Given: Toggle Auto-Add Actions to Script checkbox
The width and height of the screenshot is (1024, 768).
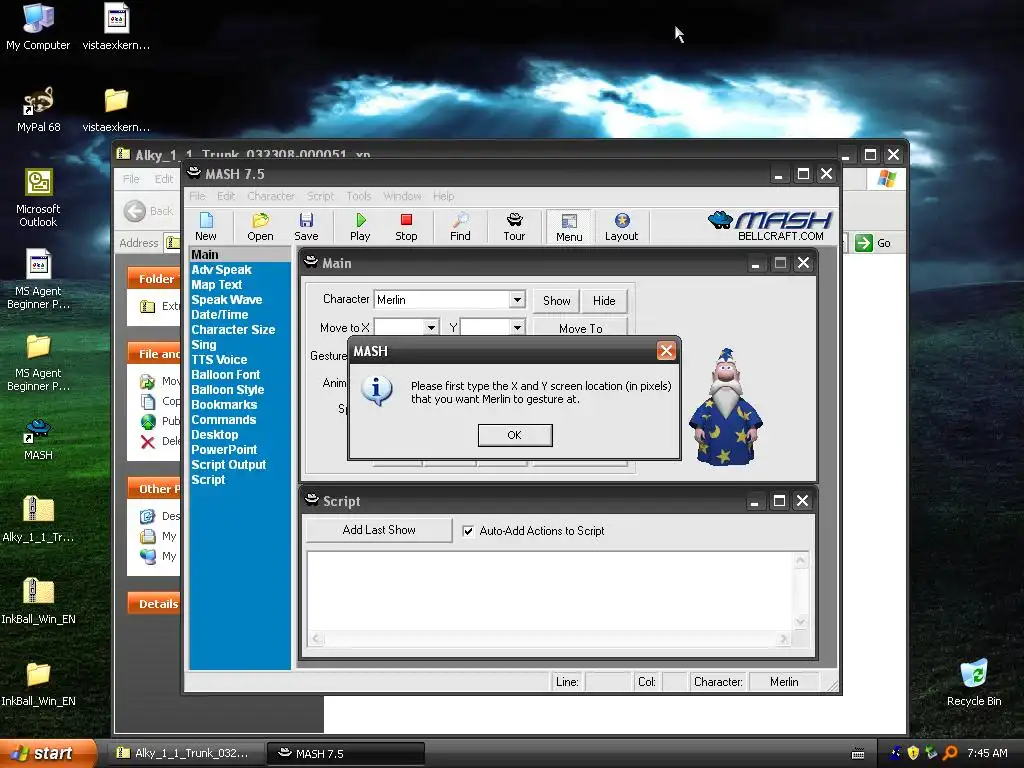Looking at the screenshot, I should 468,531.
